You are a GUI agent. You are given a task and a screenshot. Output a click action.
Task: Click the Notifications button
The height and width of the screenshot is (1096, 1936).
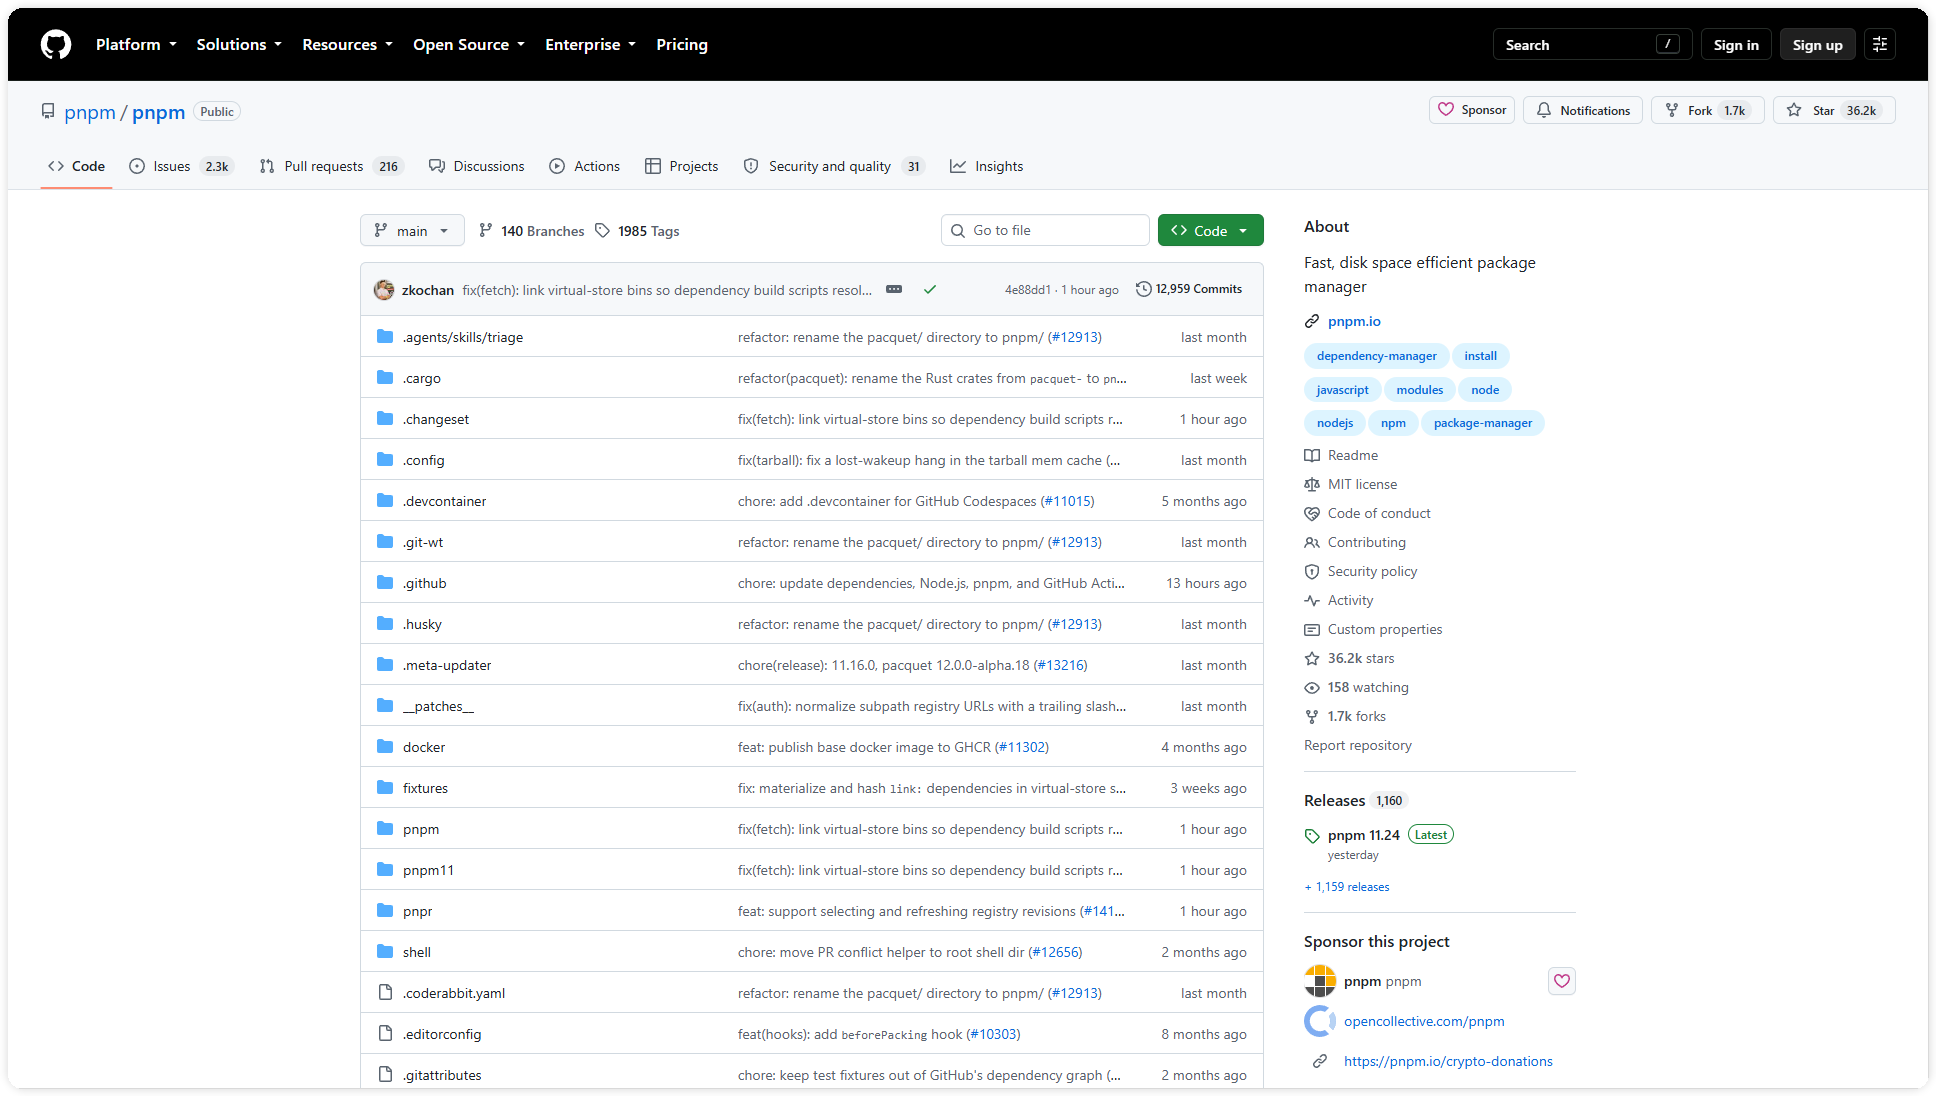pyautogui.click(x=1583, y=110)
